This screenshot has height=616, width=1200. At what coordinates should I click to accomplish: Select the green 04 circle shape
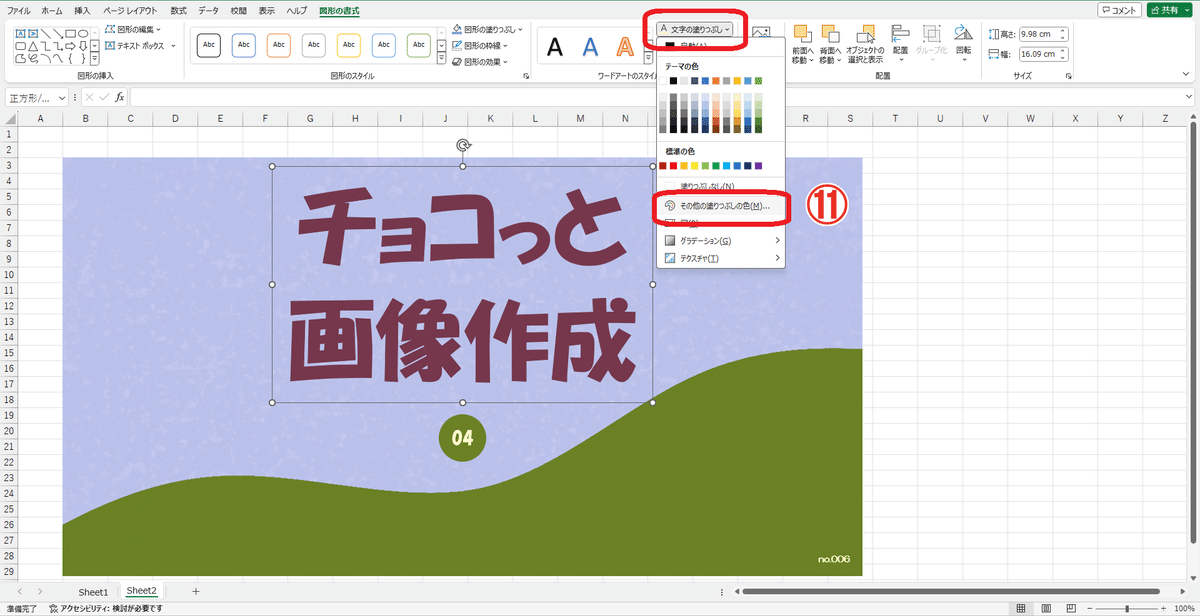click(462, 437)
